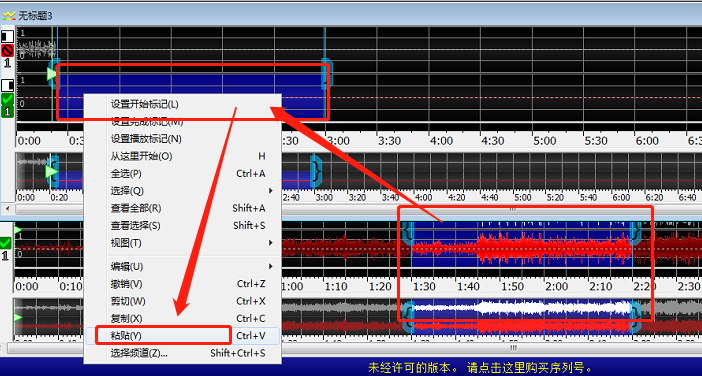
Task: Click the right bracket marker in upper overview strip
Action: tap(316, 171)
